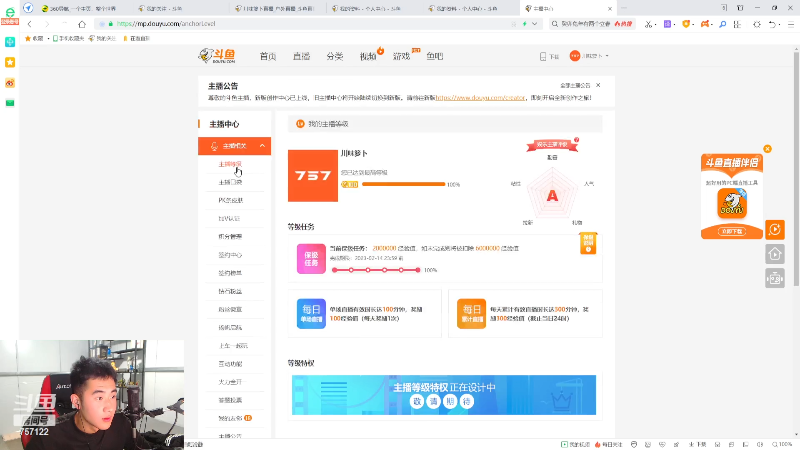Click the orange rules tag on task card

click(588, 243)
